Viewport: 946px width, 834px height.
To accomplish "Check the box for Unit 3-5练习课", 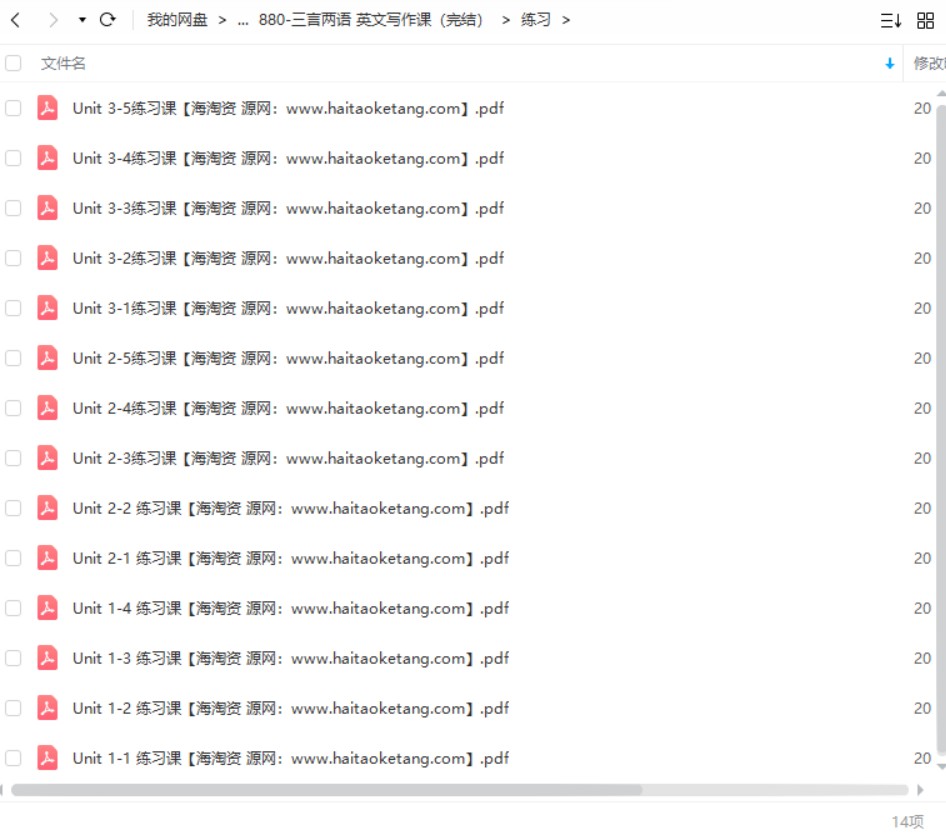I will (13, 109).
